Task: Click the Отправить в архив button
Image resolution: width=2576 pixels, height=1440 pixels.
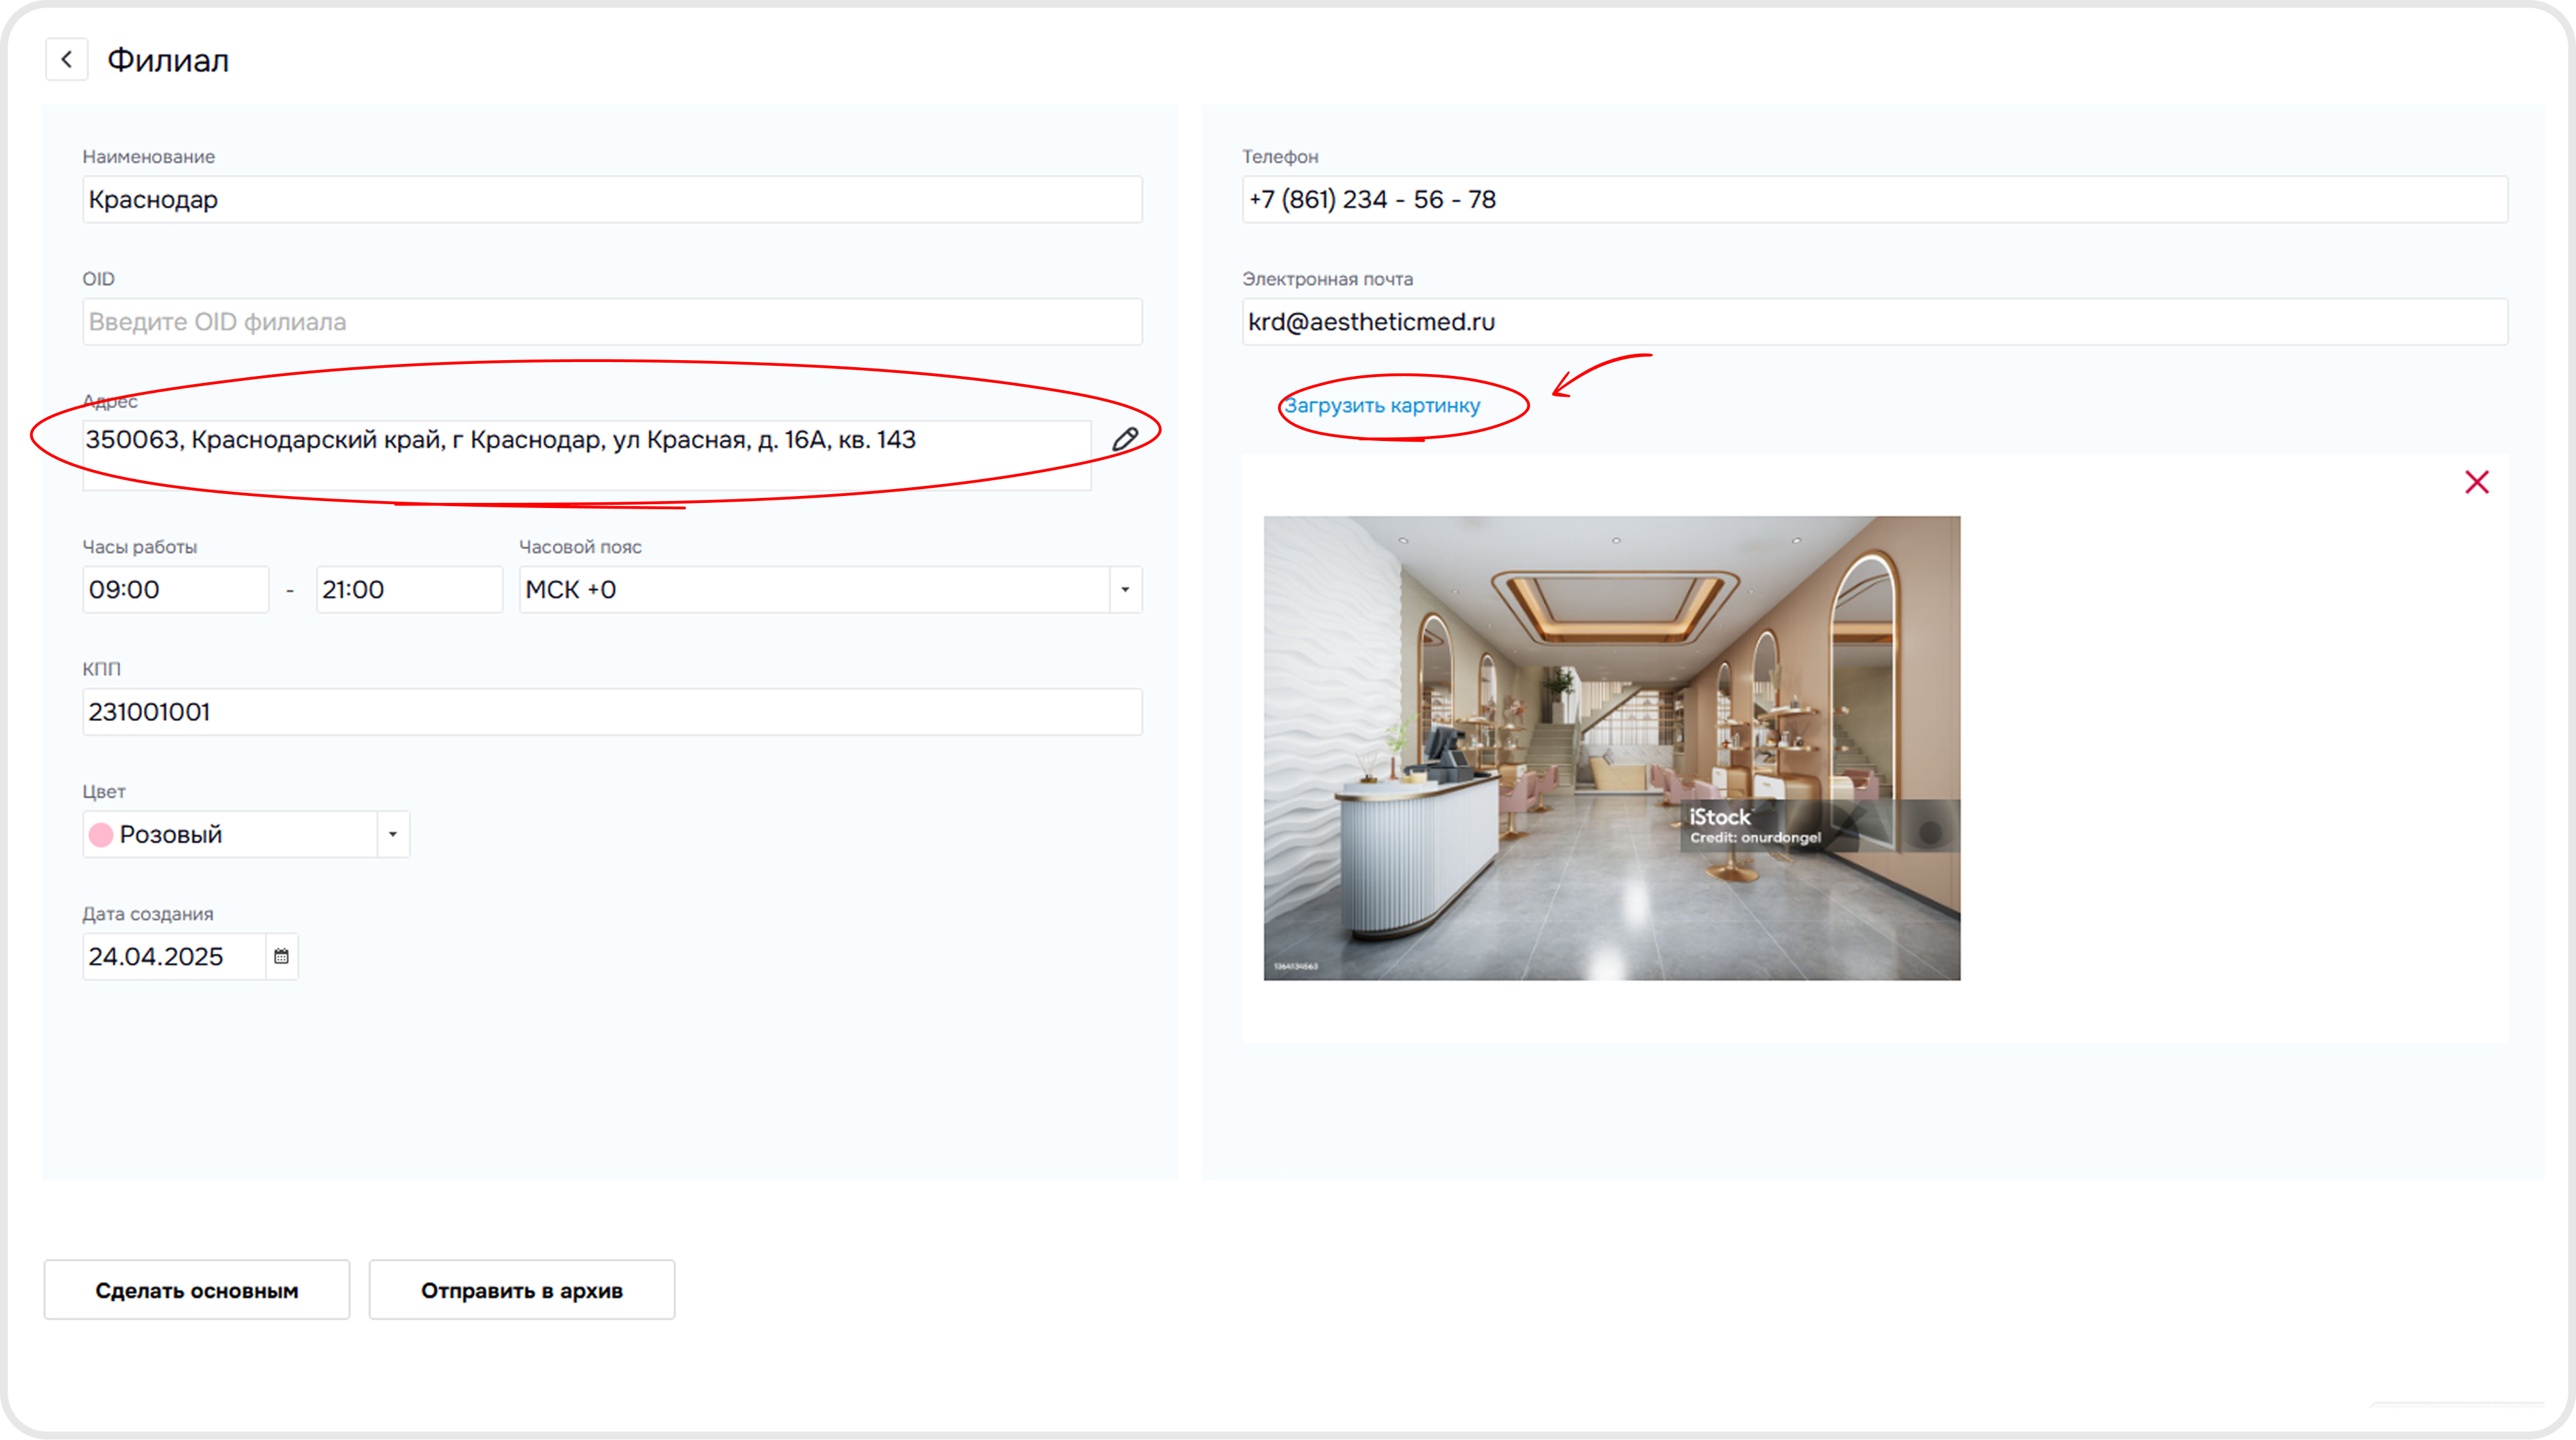Action: 522,1290
